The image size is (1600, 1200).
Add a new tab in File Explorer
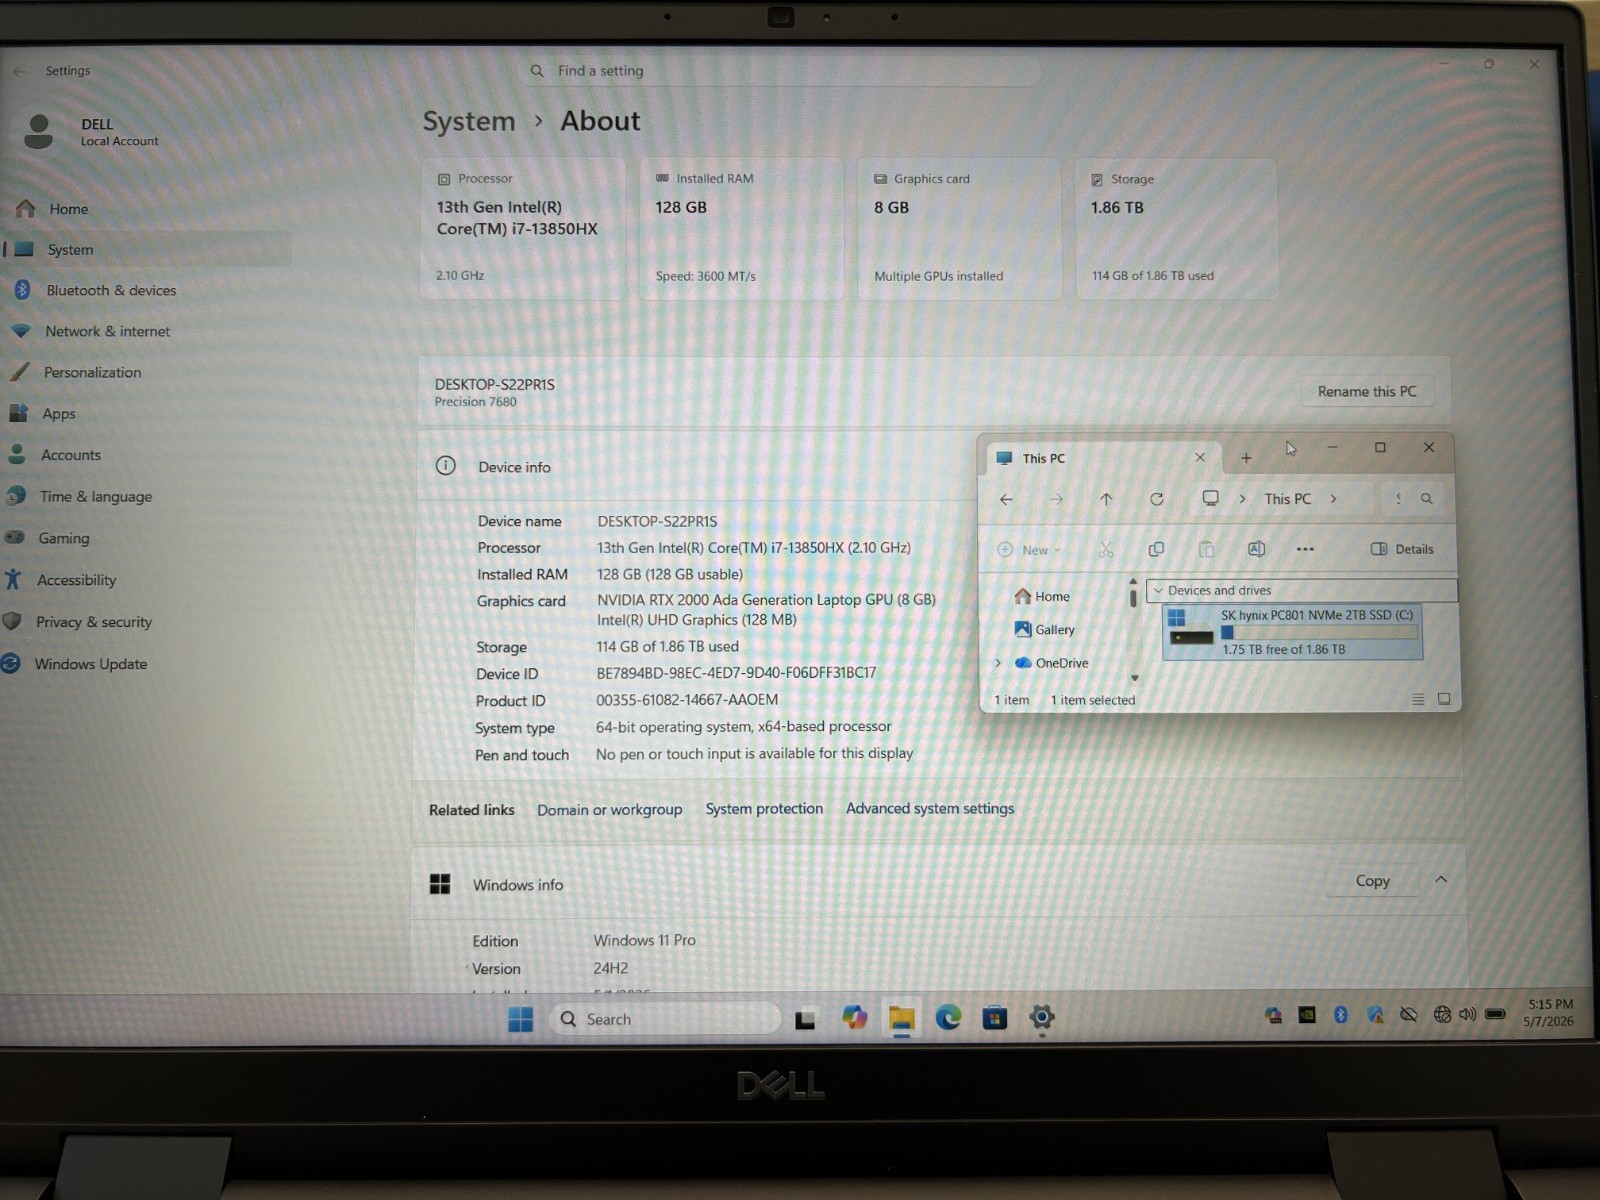(x=1246, y=458)
